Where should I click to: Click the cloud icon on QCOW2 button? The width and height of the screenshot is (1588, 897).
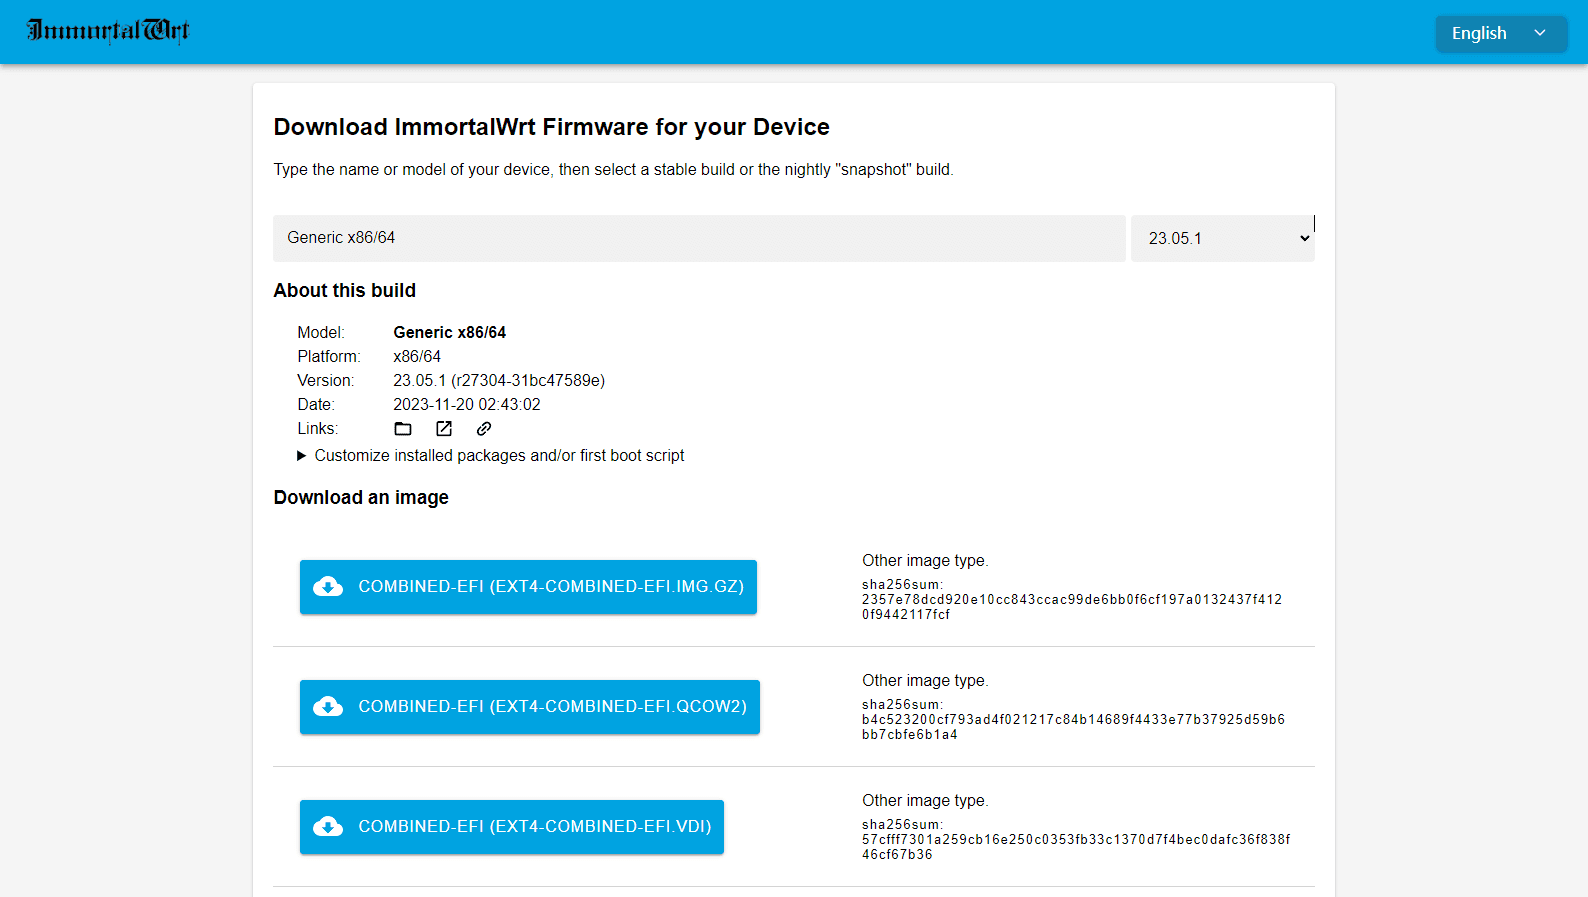pos(328,707)
